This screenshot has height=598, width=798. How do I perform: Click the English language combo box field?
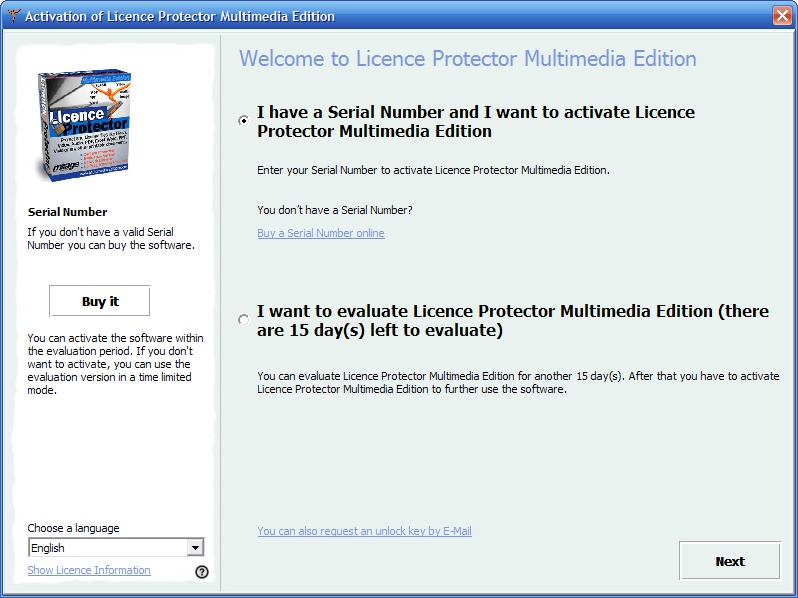pyautogui.click(x=106, y=548)
